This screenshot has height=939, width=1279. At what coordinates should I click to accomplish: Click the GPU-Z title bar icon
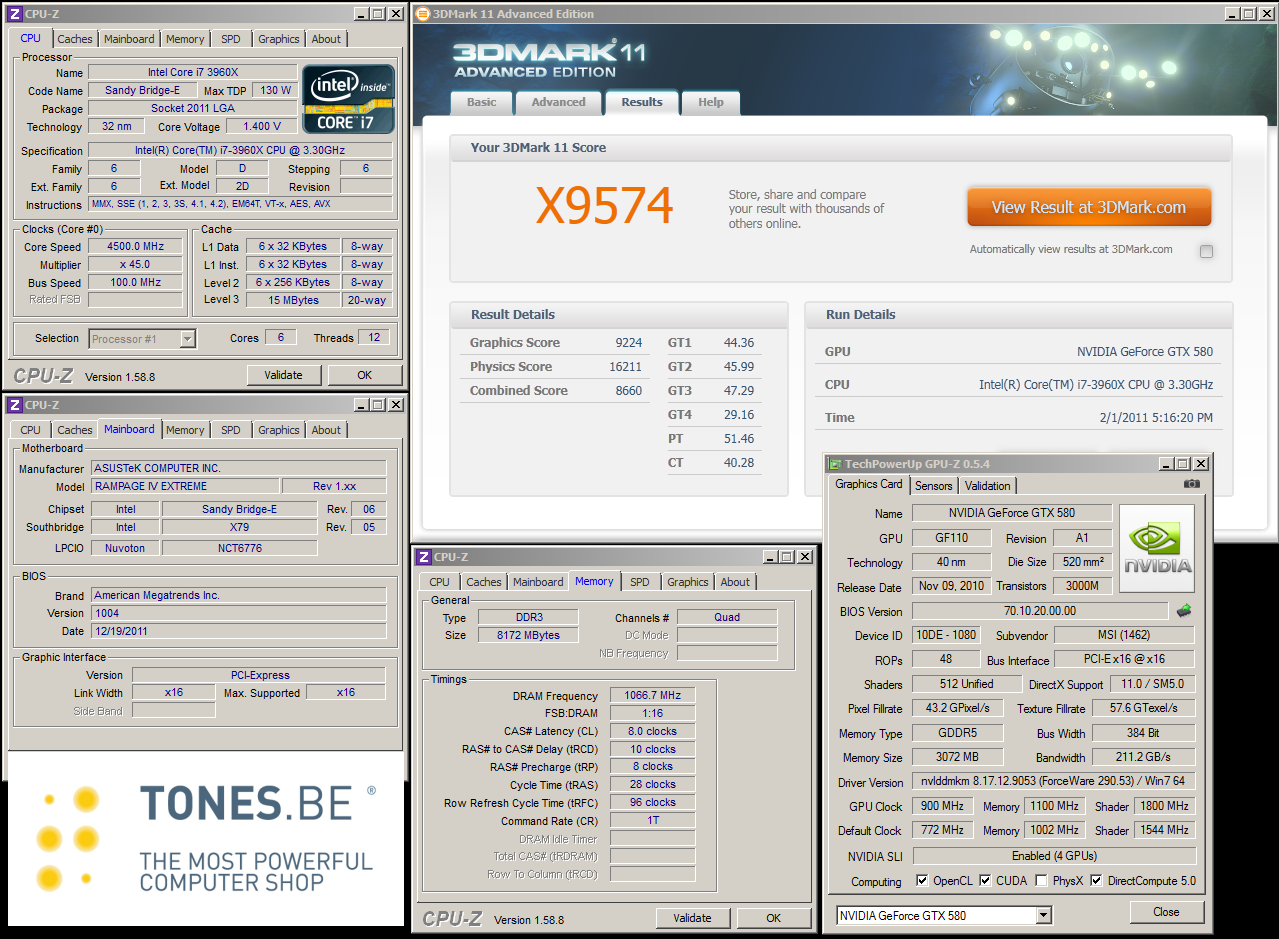point(836,464)
